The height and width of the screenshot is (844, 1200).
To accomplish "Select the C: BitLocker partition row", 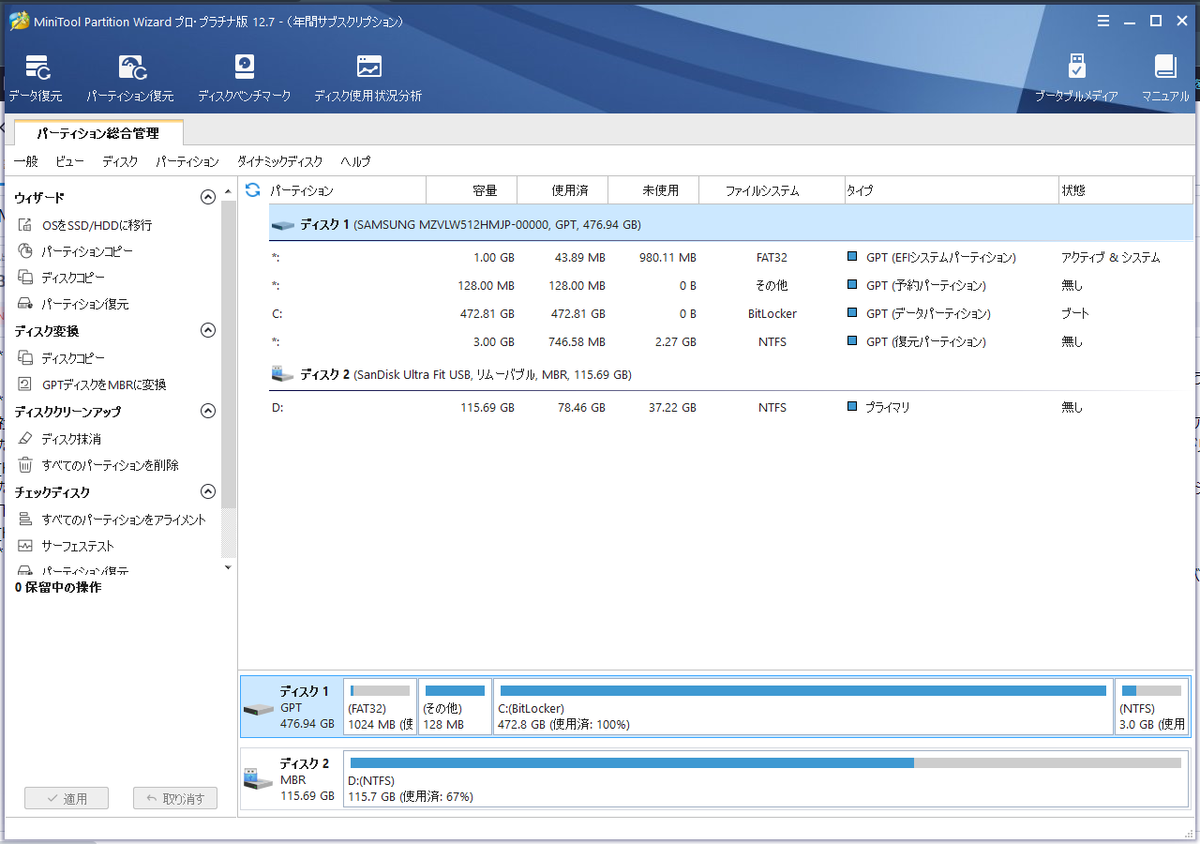I will coord(731,313).
